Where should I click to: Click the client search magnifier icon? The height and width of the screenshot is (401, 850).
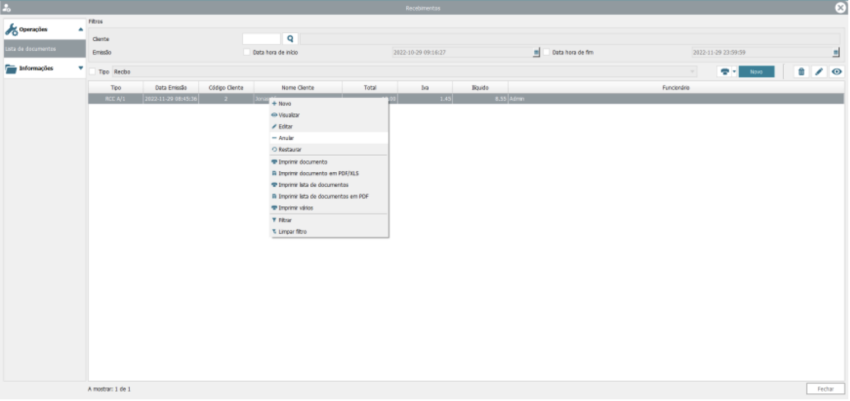pos(291,38)
